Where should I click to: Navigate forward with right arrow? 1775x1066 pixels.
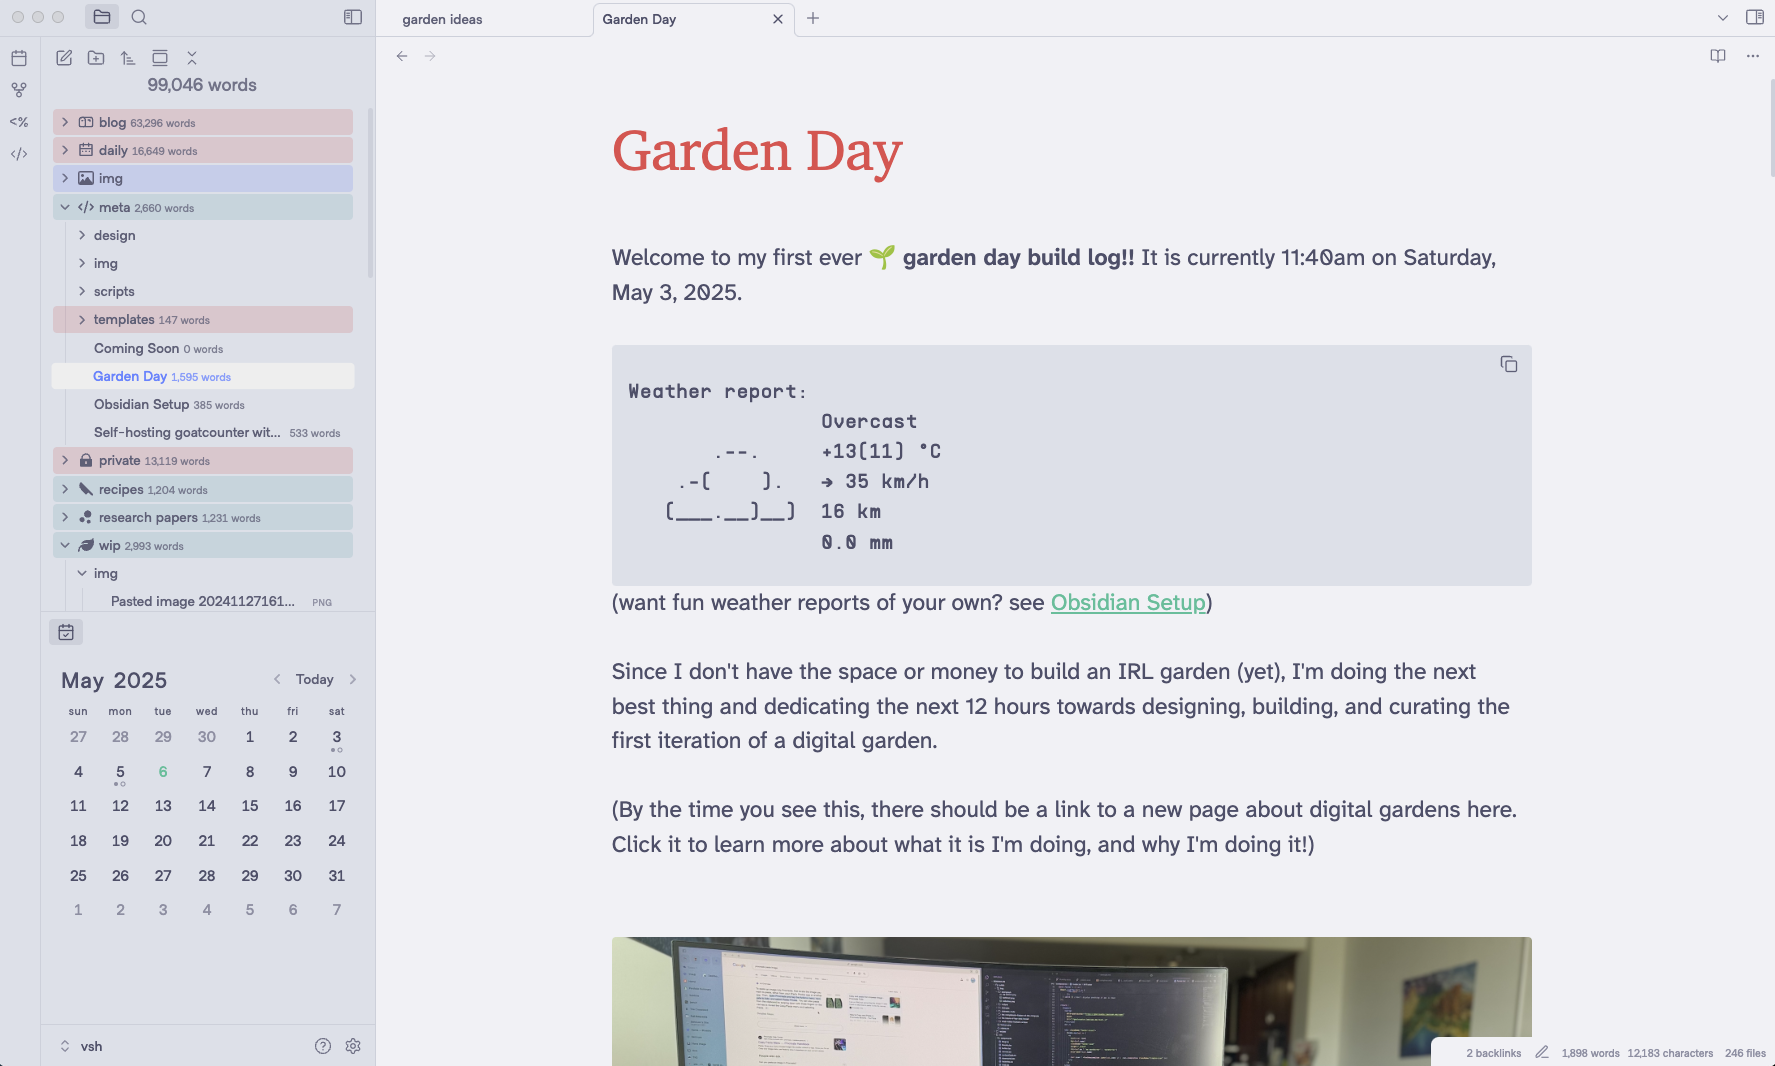click(430, 56)
